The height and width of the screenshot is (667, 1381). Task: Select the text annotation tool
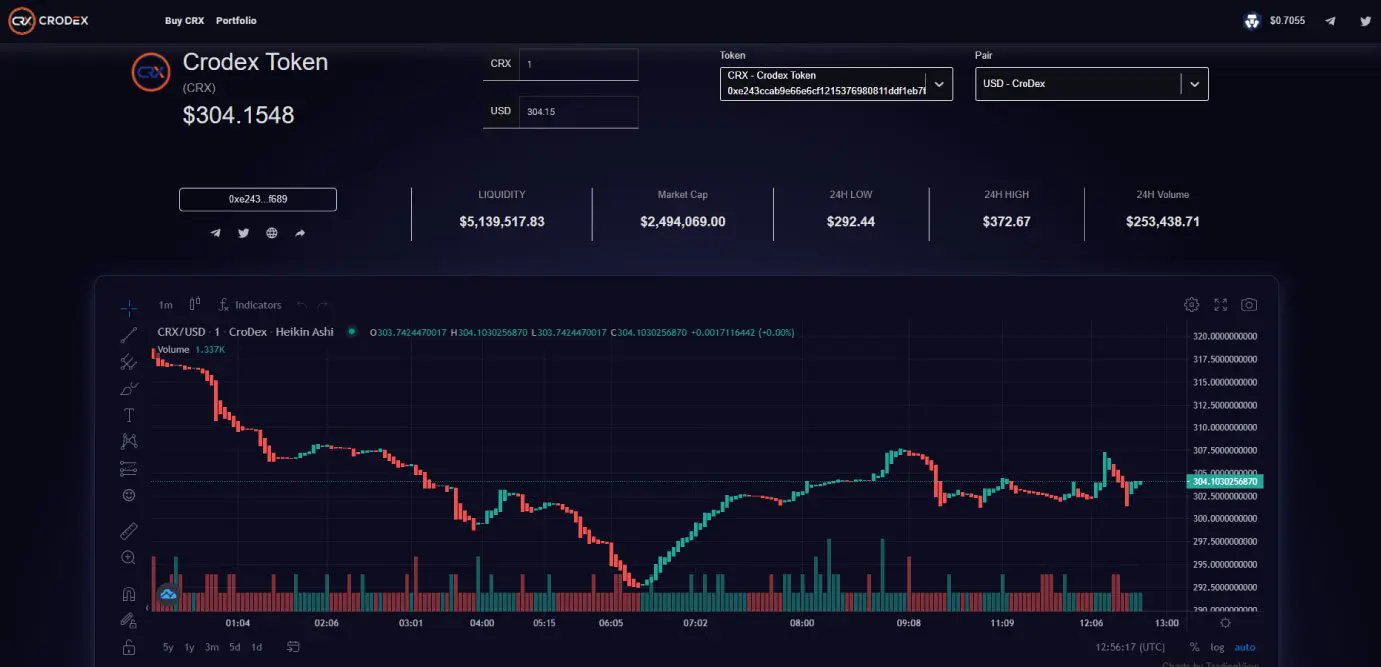coord(128,415)
